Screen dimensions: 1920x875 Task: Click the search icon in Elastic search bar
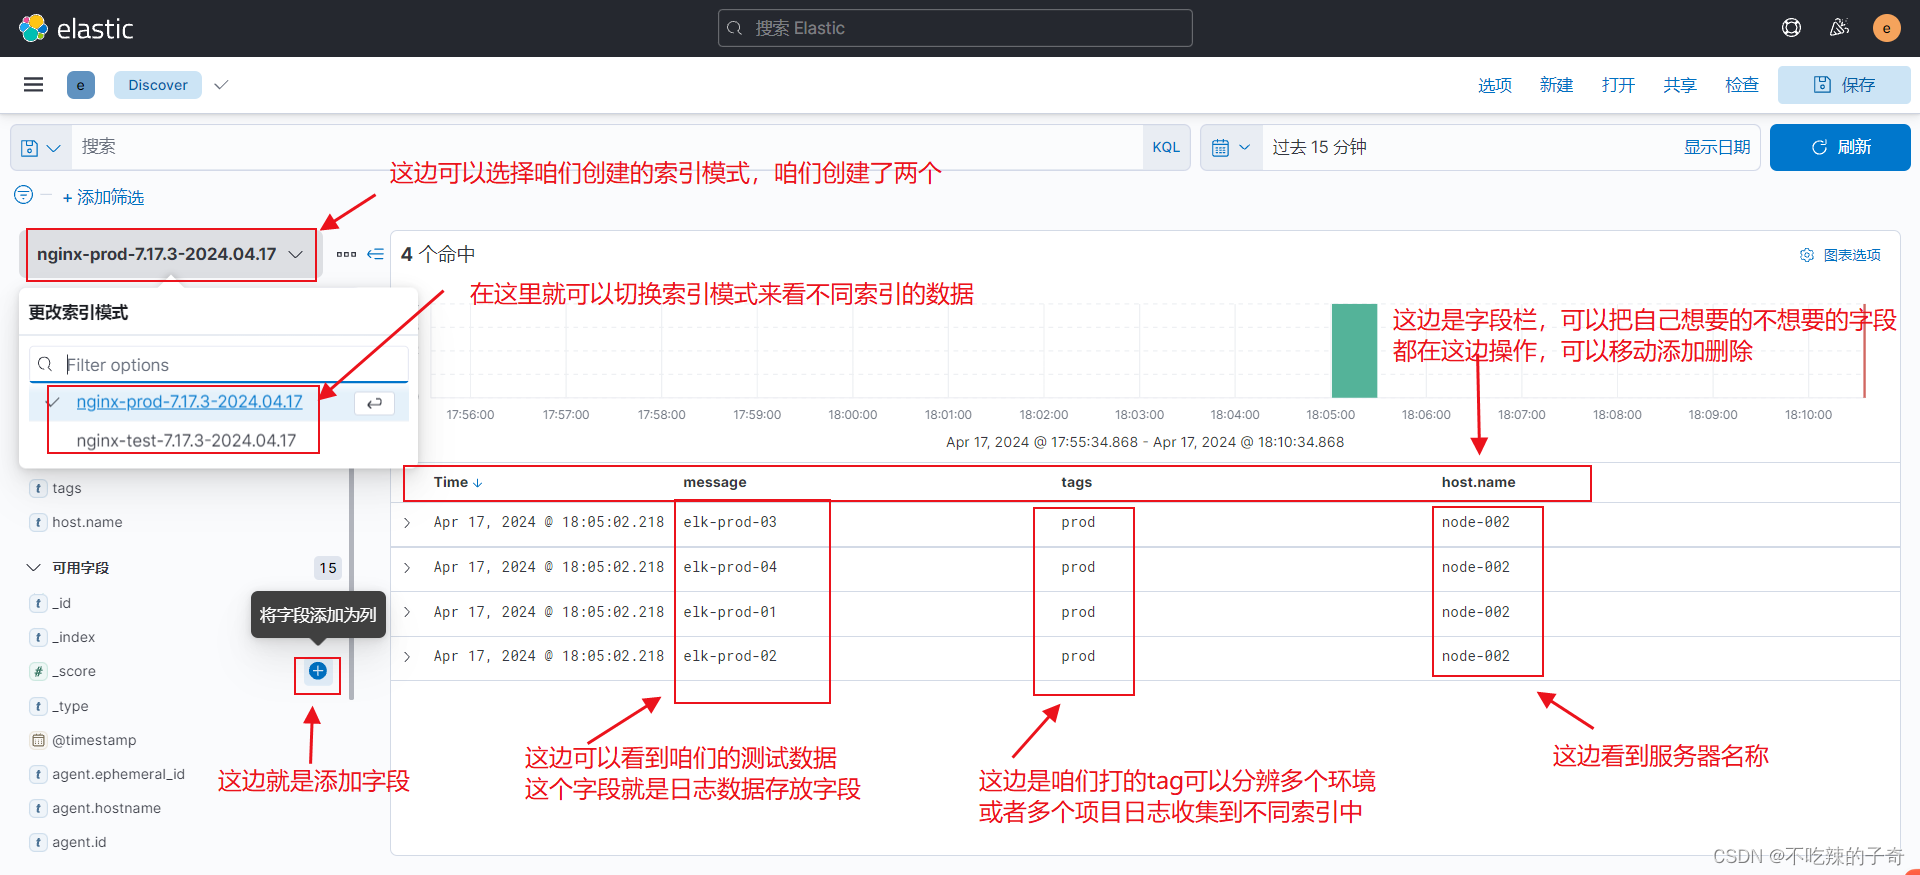tap(734, 28)
